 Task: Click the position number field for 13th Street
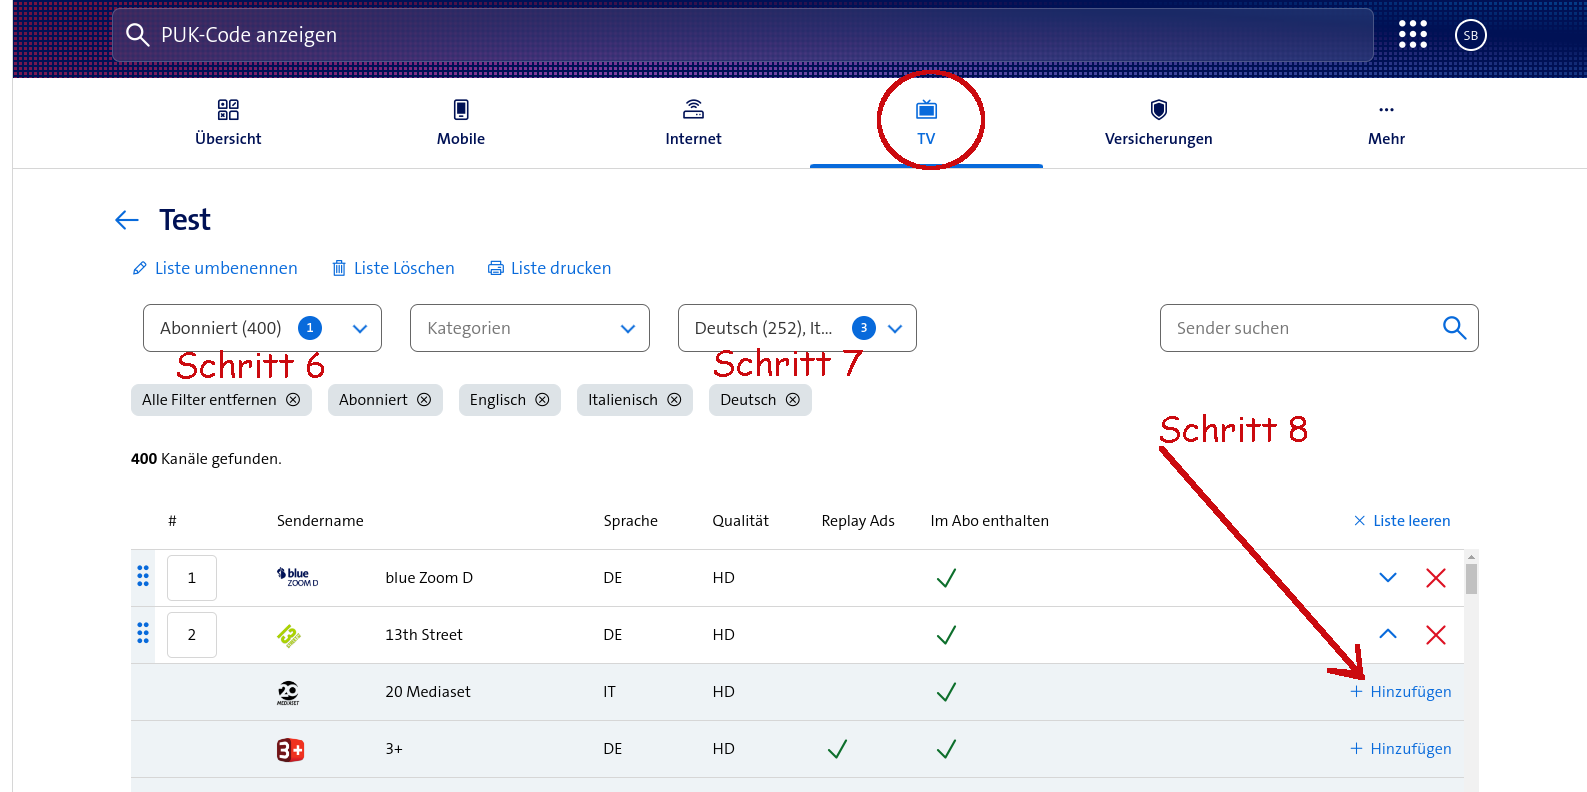[192, 635]
